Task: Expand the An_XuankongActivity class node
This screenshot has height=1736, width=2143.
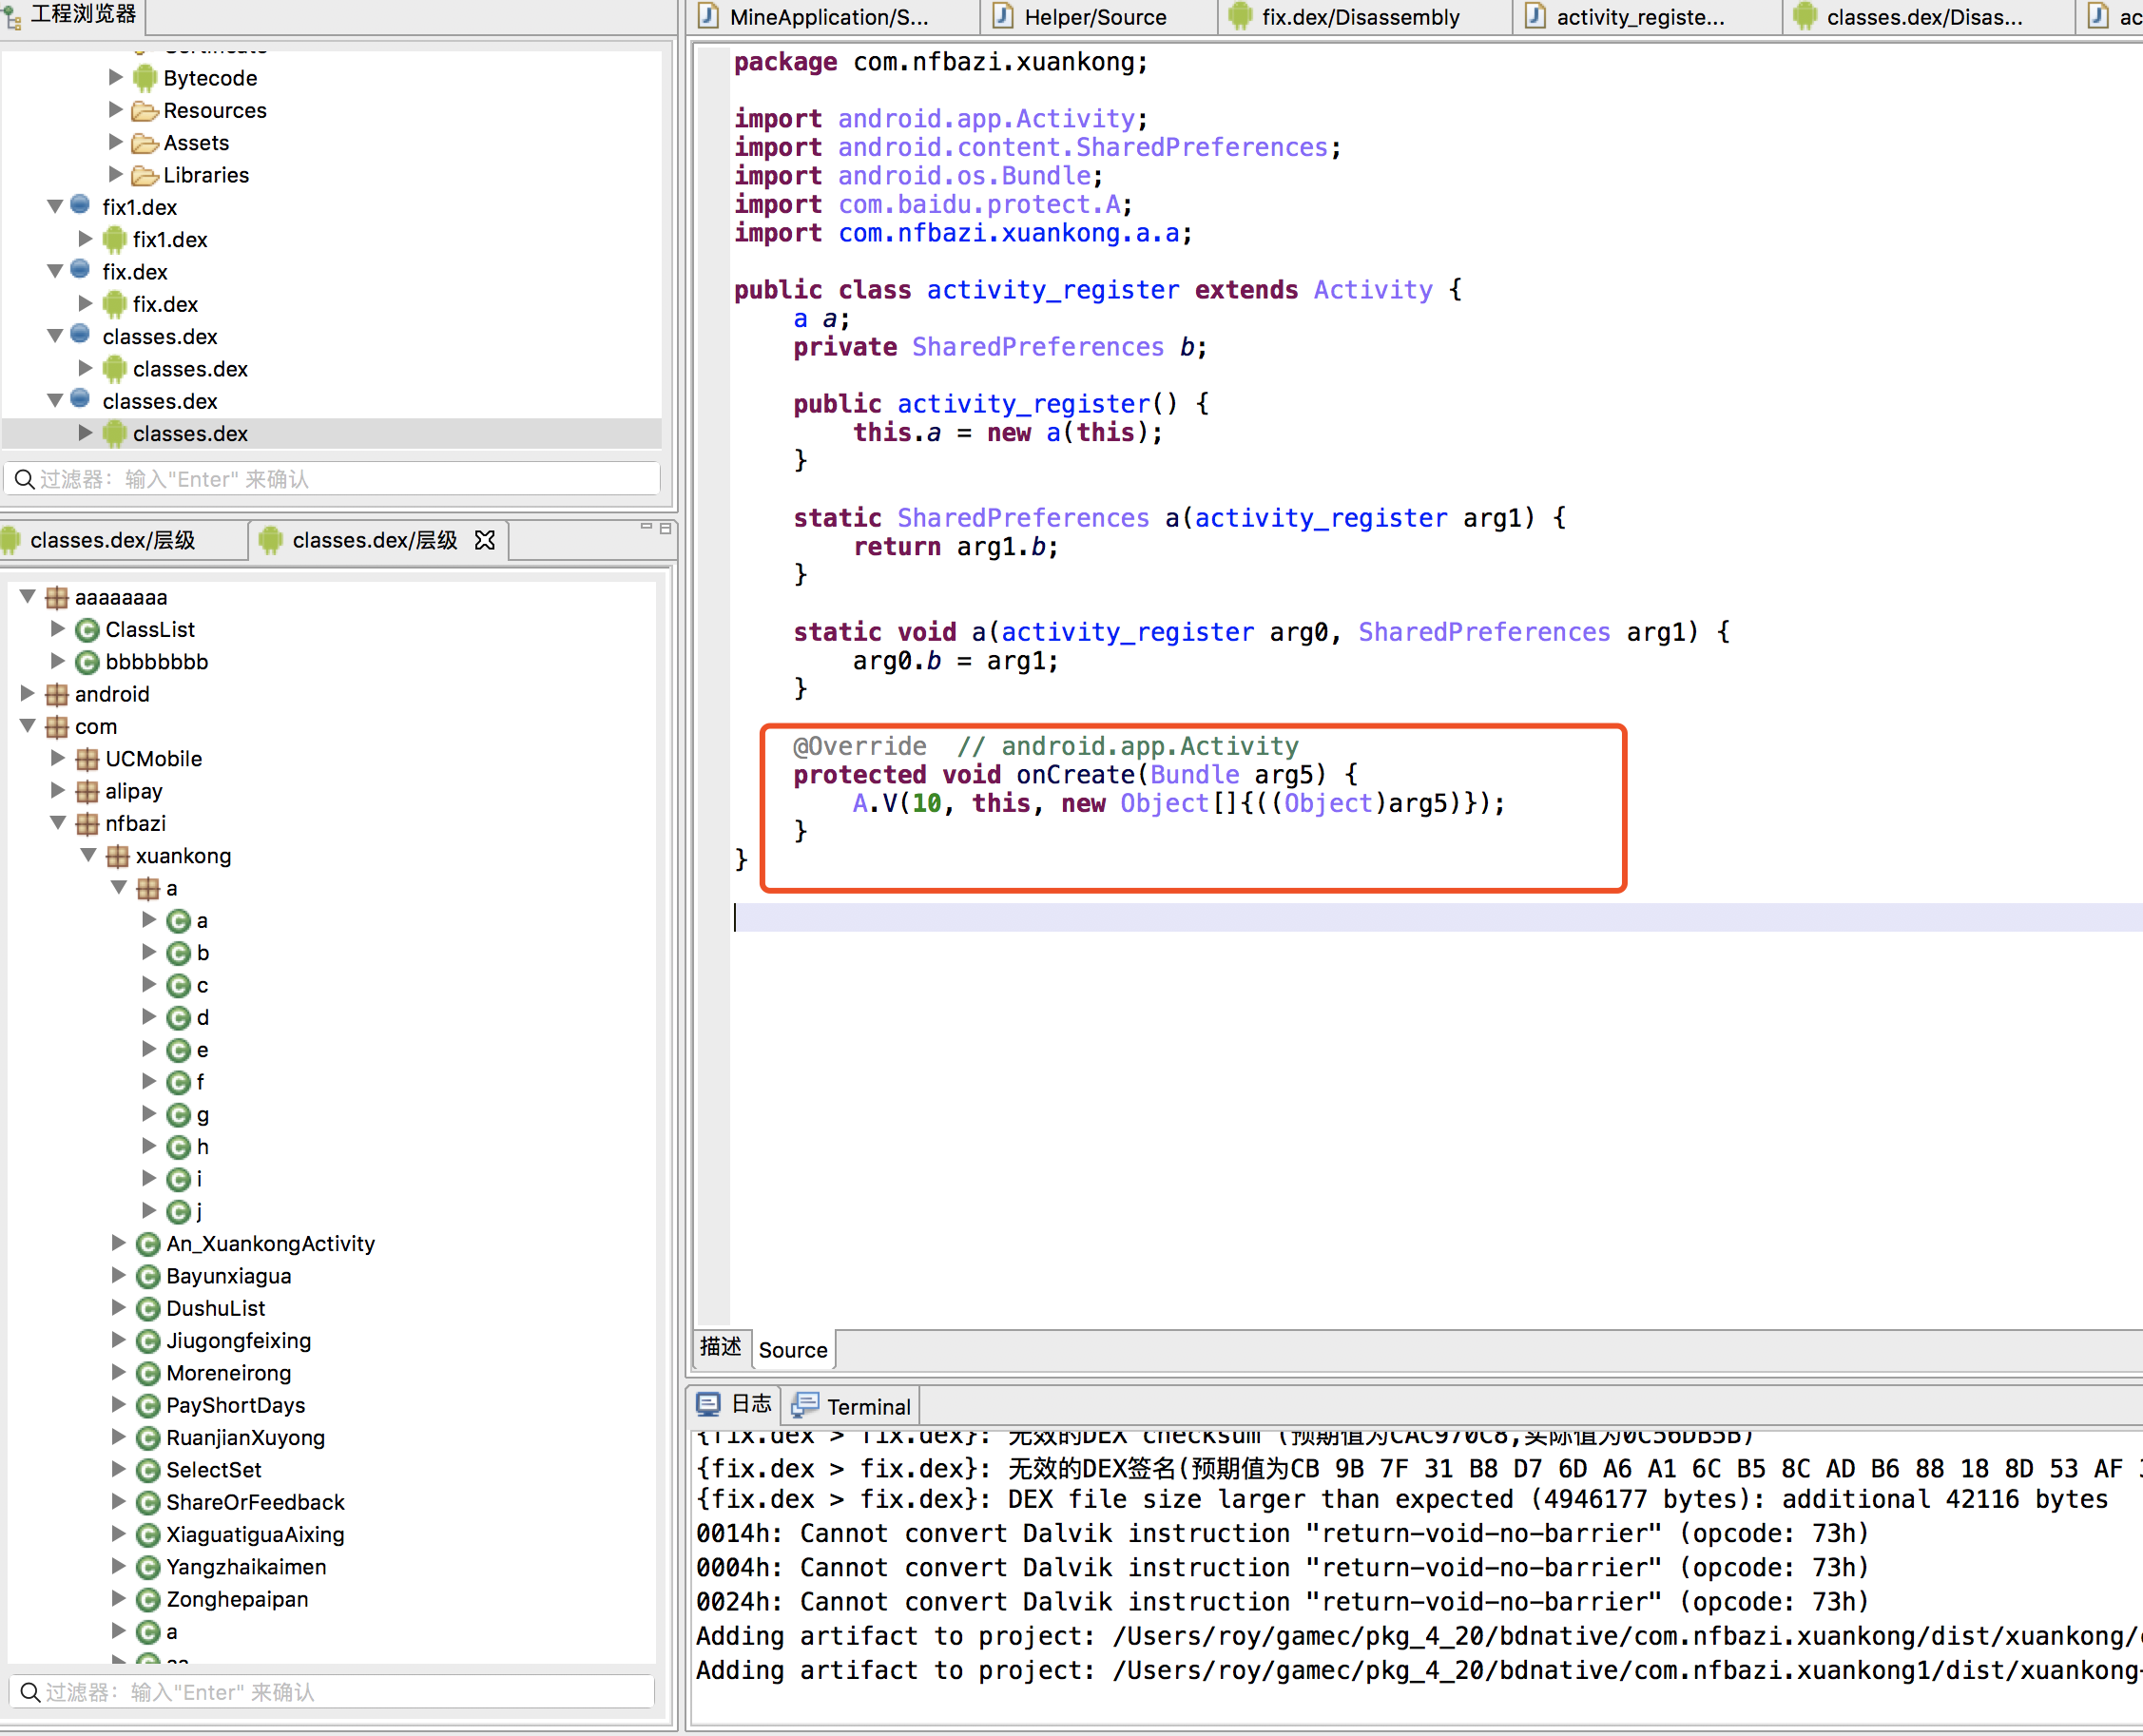Action: pos(118,1243)
